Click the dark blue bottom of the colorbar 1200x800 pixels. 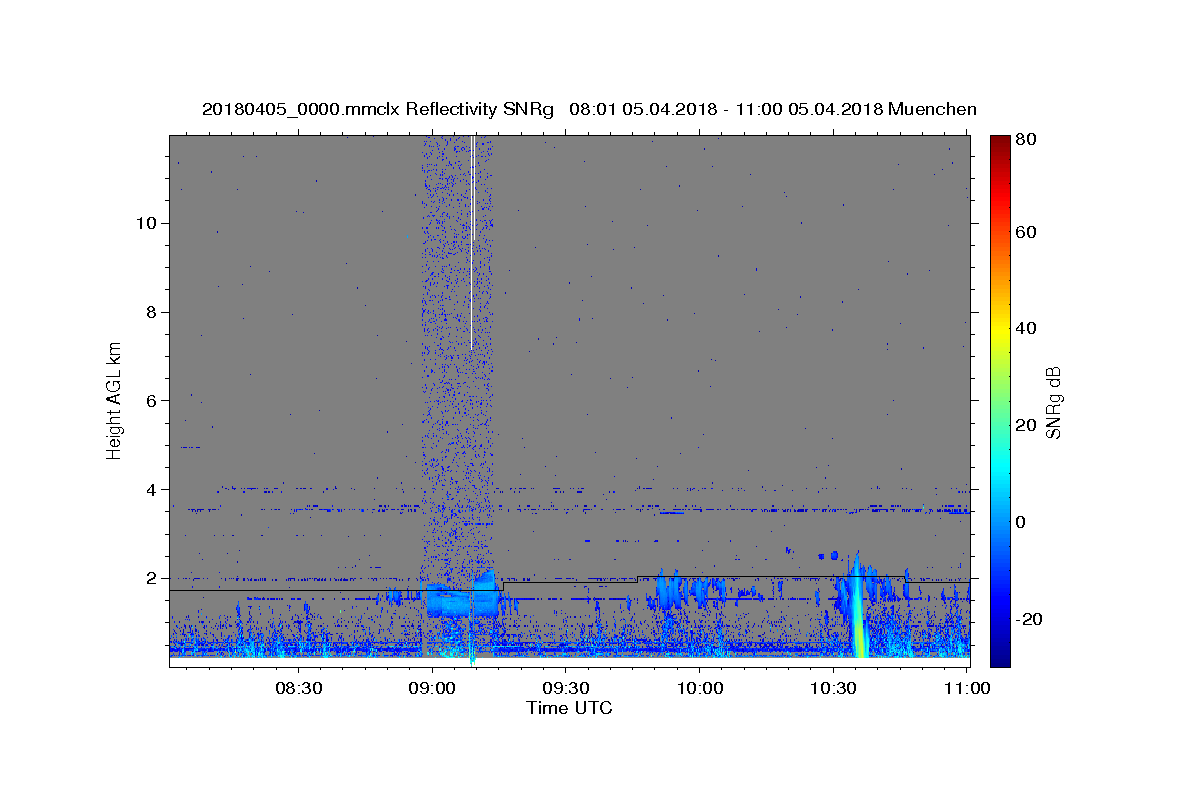point(1000,657)
